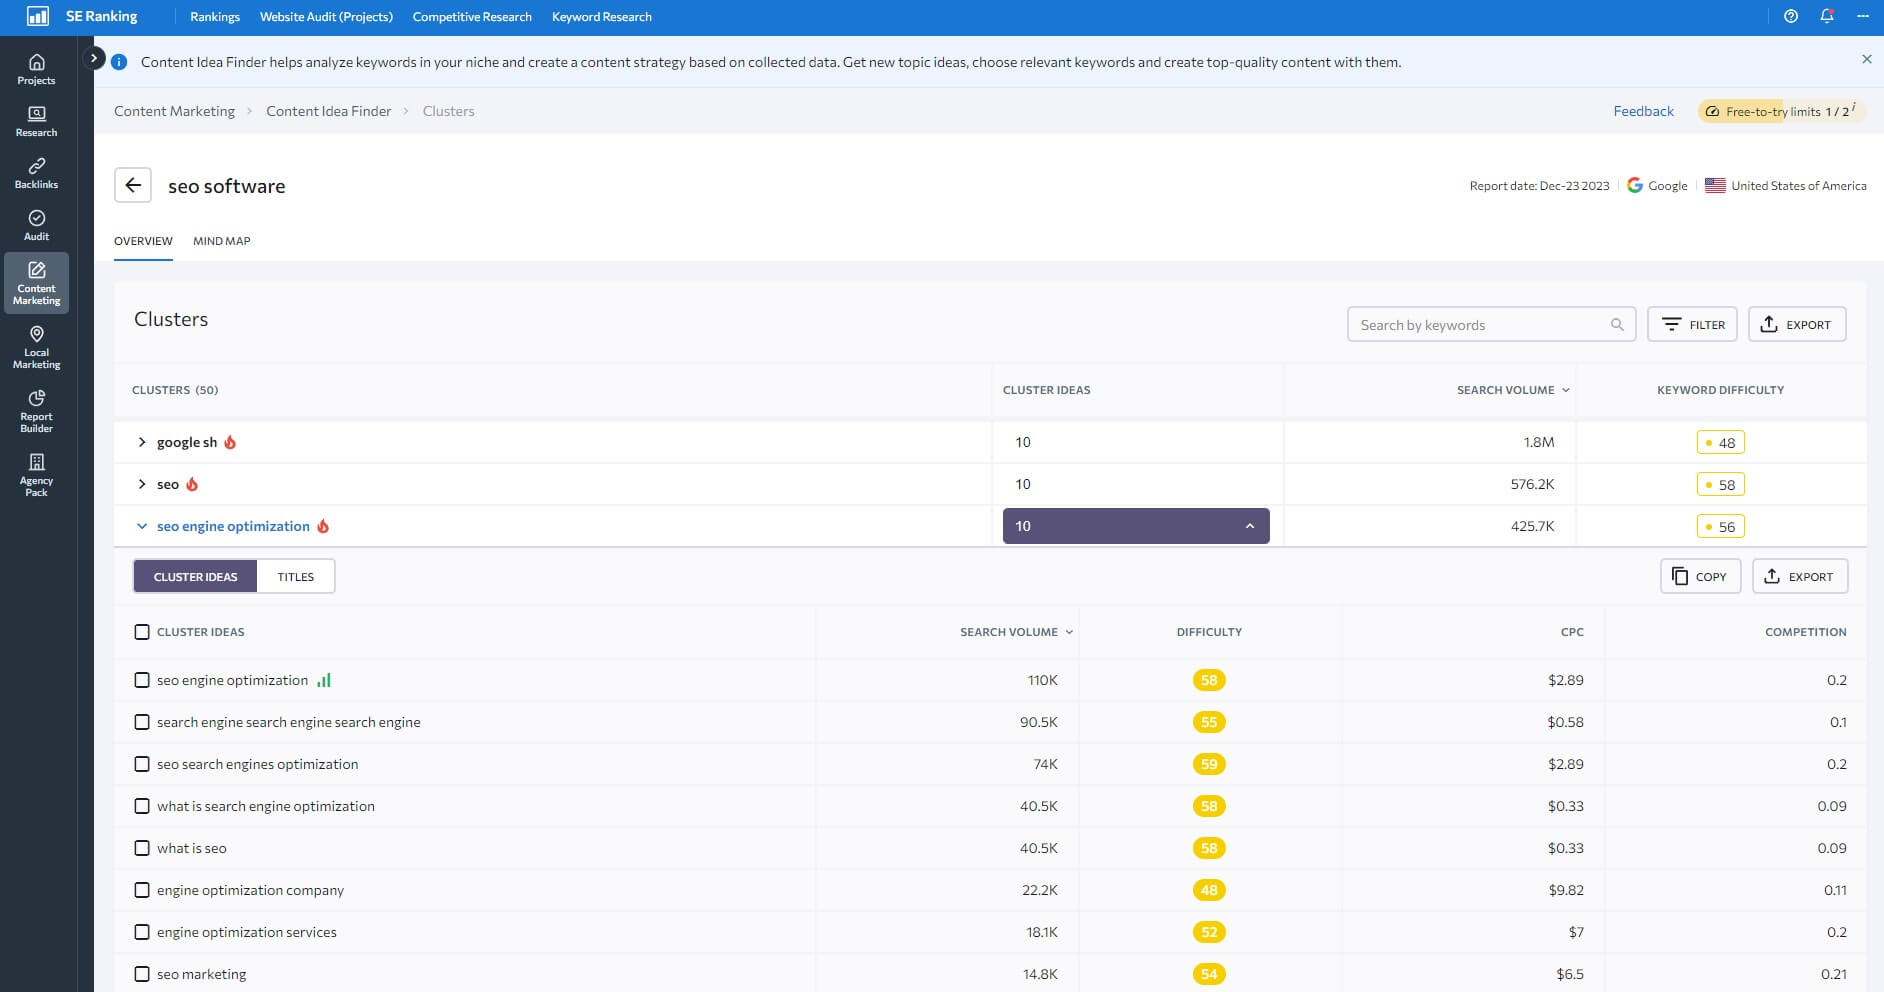This screenshot has height=992, width=1884.
Task: Sort ideas by Search Volume column
Action: point(1016,632)
